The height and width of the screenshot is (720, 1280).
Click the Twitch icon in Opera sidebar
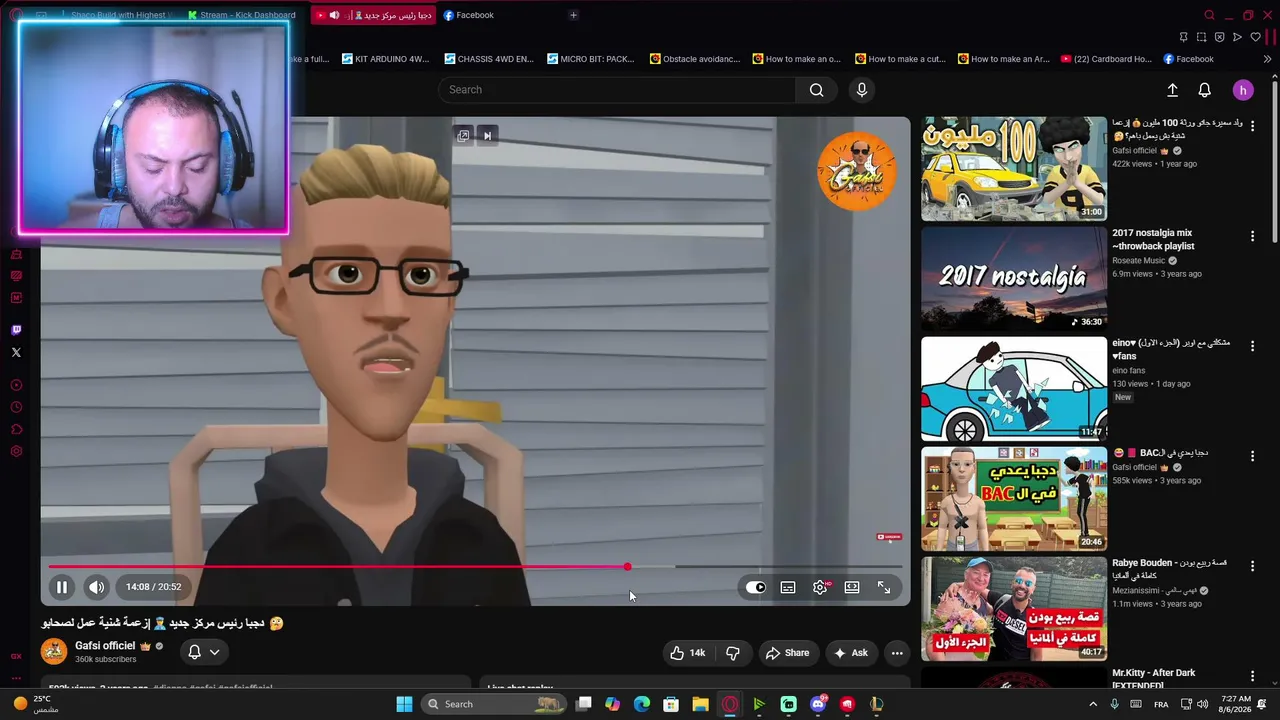16,330
